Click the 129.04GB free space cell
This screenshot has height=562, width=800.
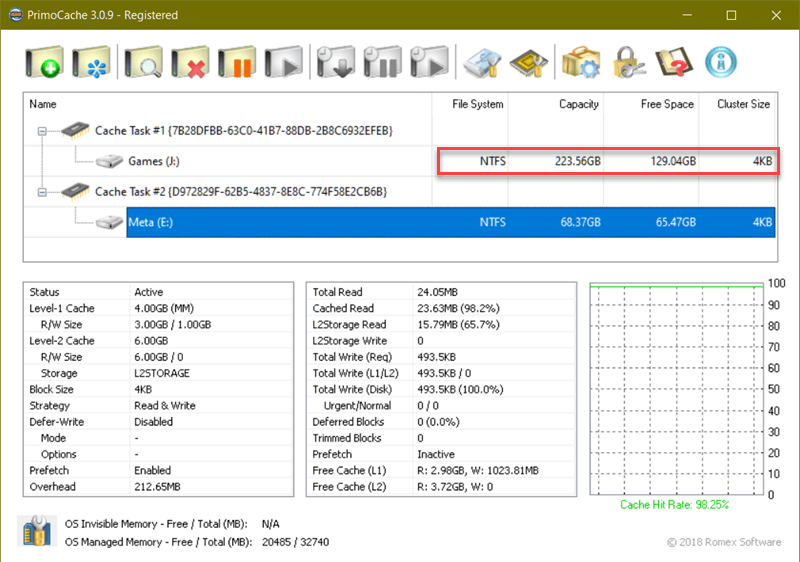673,161
